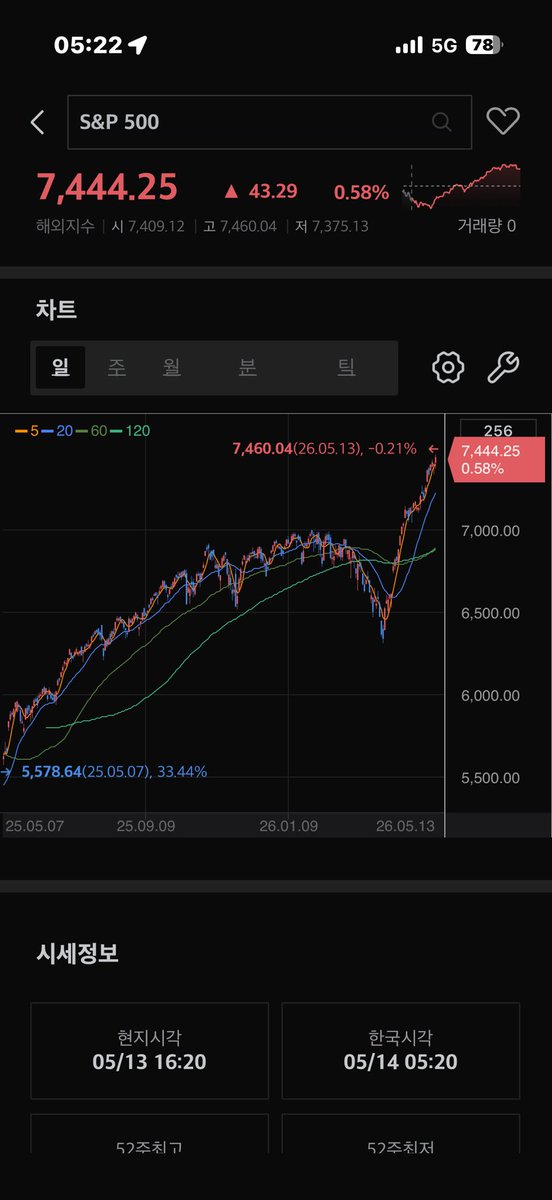
Task: Tap the 거래량 0 volume text
Action: coord(486,226)
